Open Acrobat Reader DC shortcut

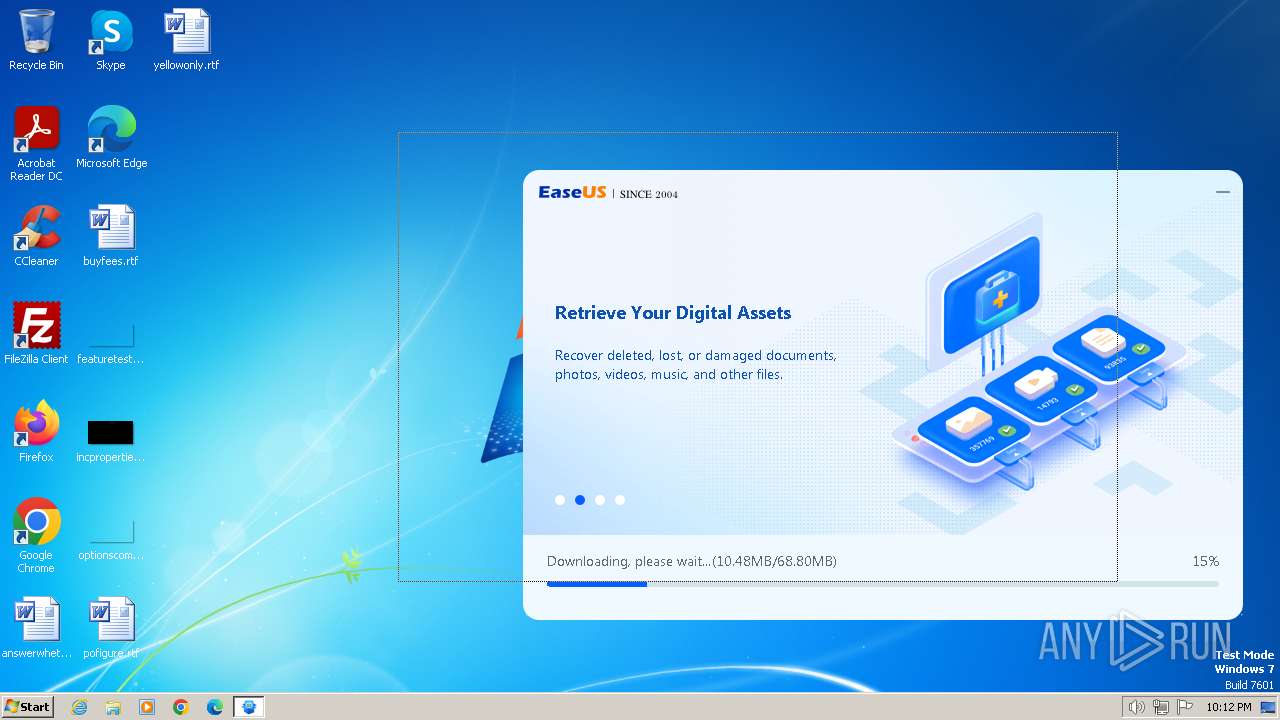pyautogui.click(x=36, y=144)
